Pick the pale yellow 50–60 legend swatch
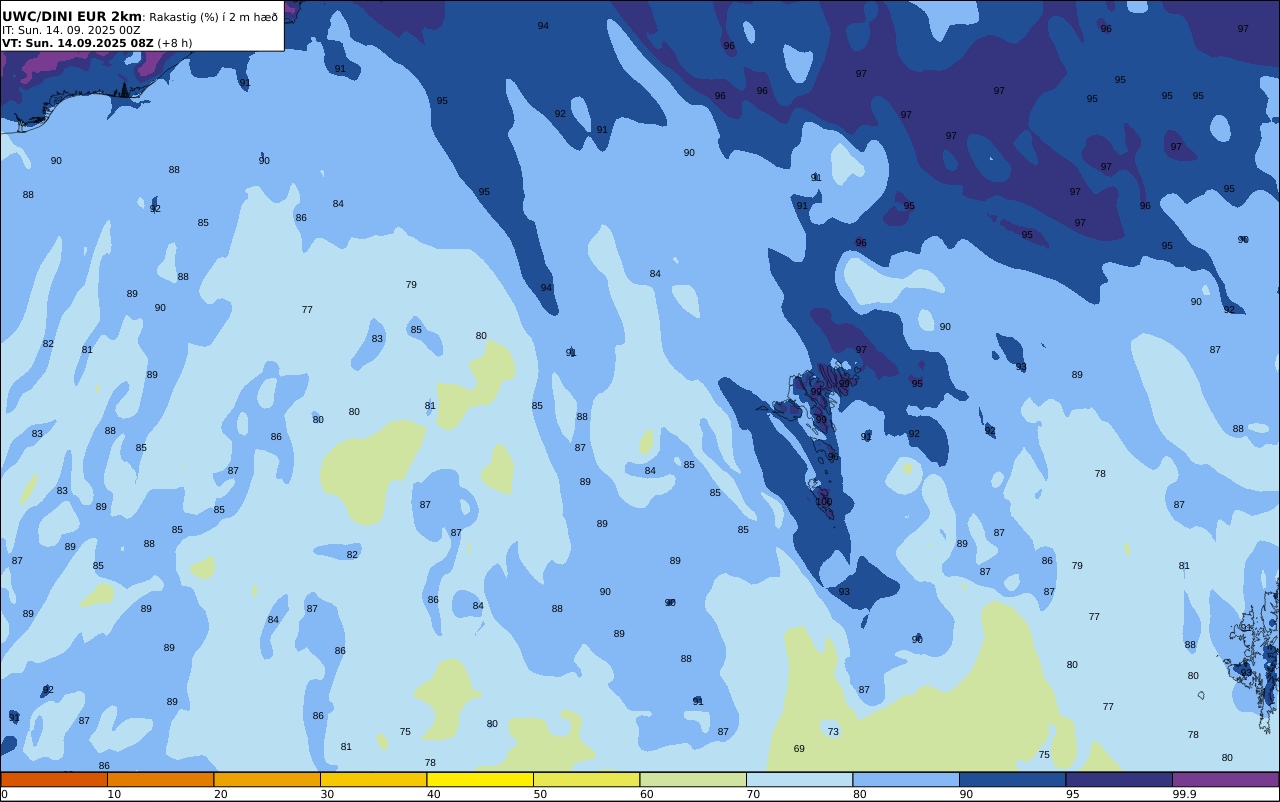 pos(586,779)
